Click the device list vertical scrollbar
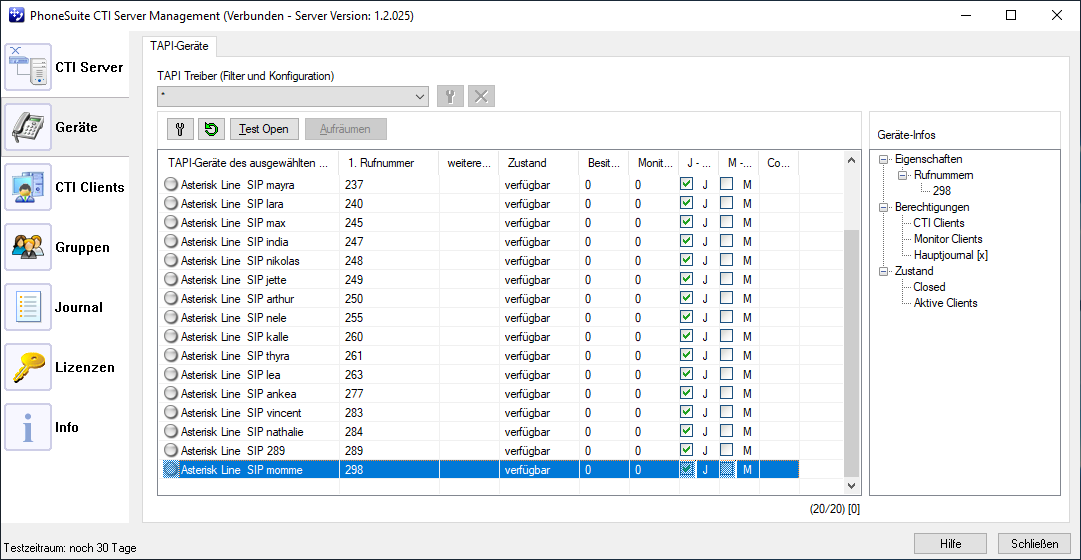Viewport: 1081px width, 560px height. (851, 350)
